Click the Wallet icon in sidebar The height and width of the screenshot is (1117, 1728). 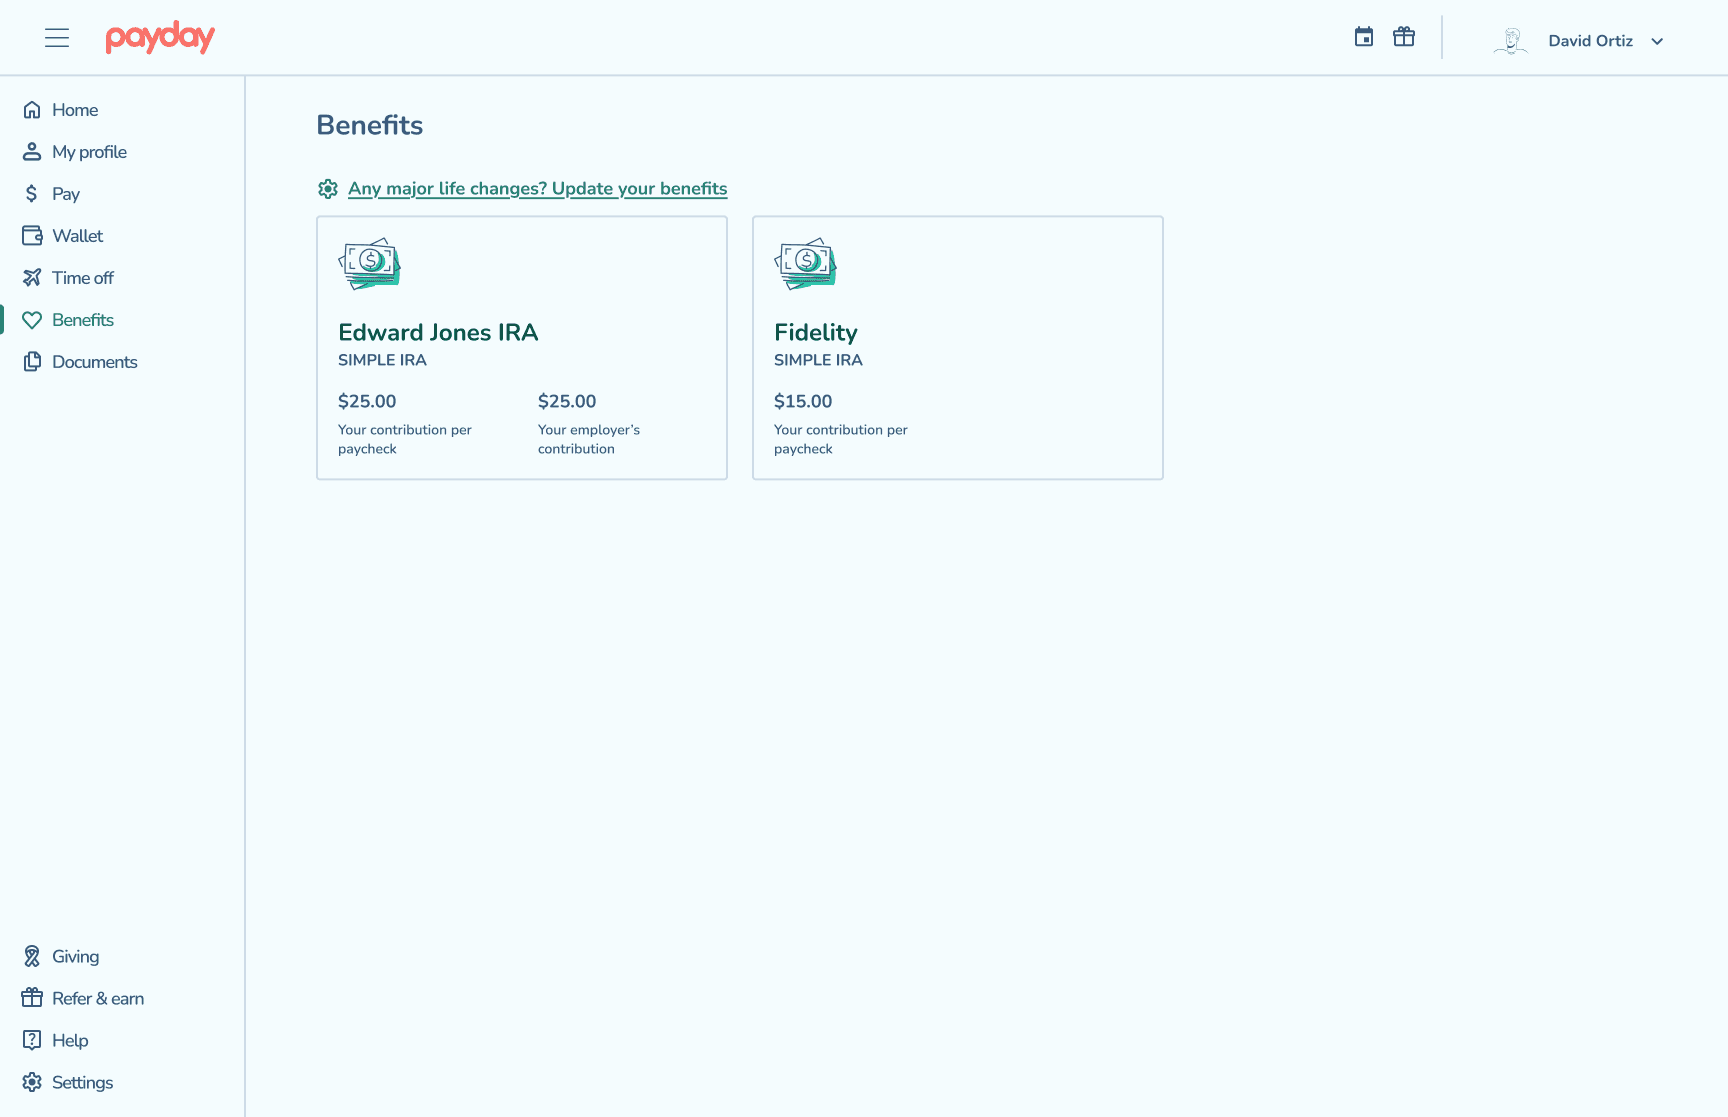(x=32, y=236)
